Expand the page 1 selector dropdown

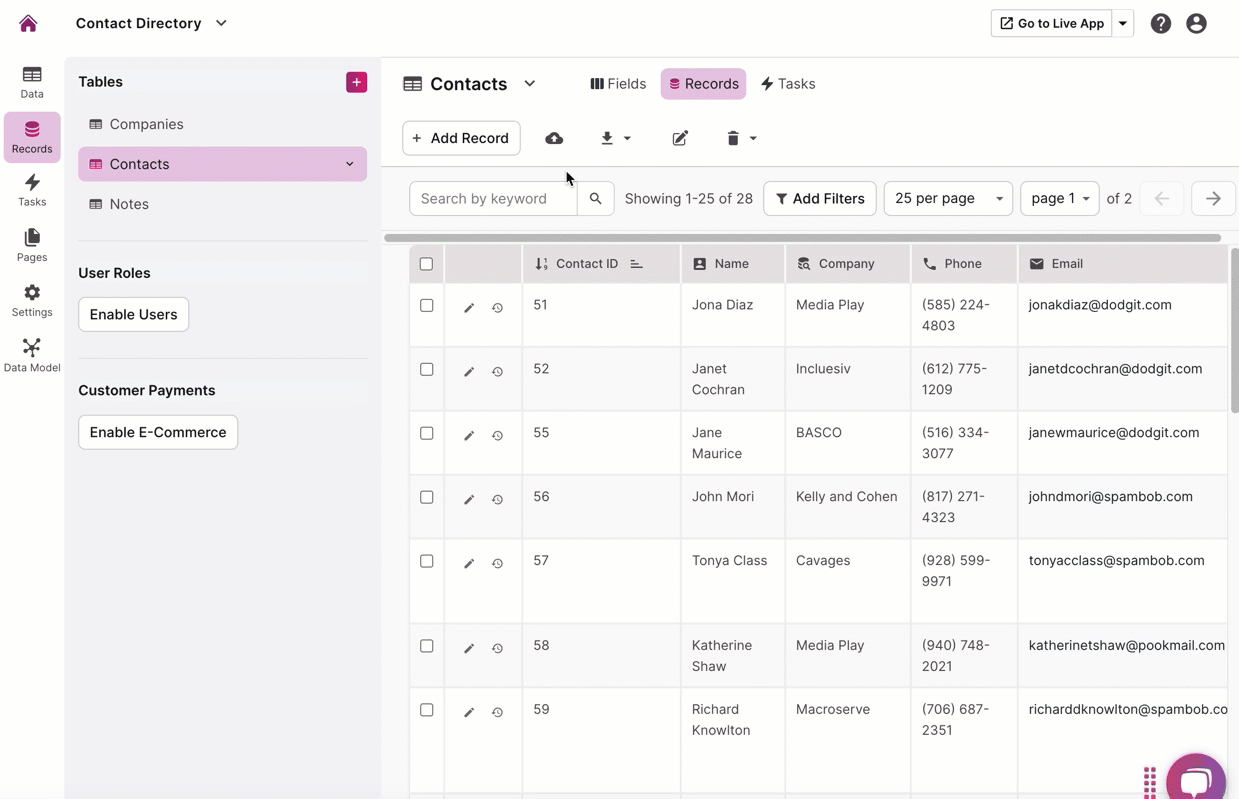tap(1059, 198)
